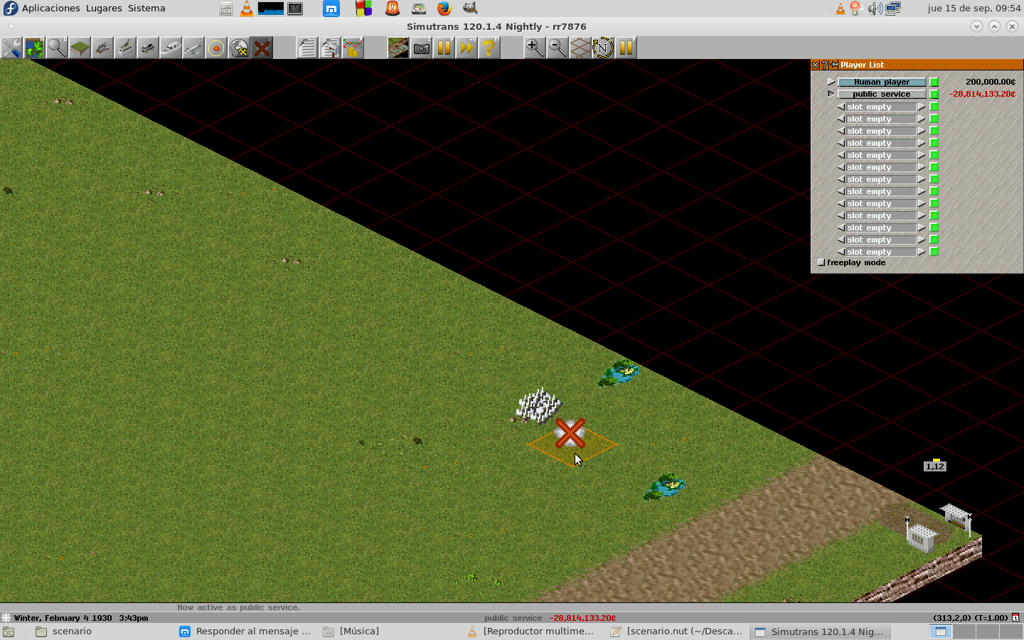Open help from the Player List title bar
Viewport: 1024px width, 640px height.
pyautogui.click(x=825, y=65)
